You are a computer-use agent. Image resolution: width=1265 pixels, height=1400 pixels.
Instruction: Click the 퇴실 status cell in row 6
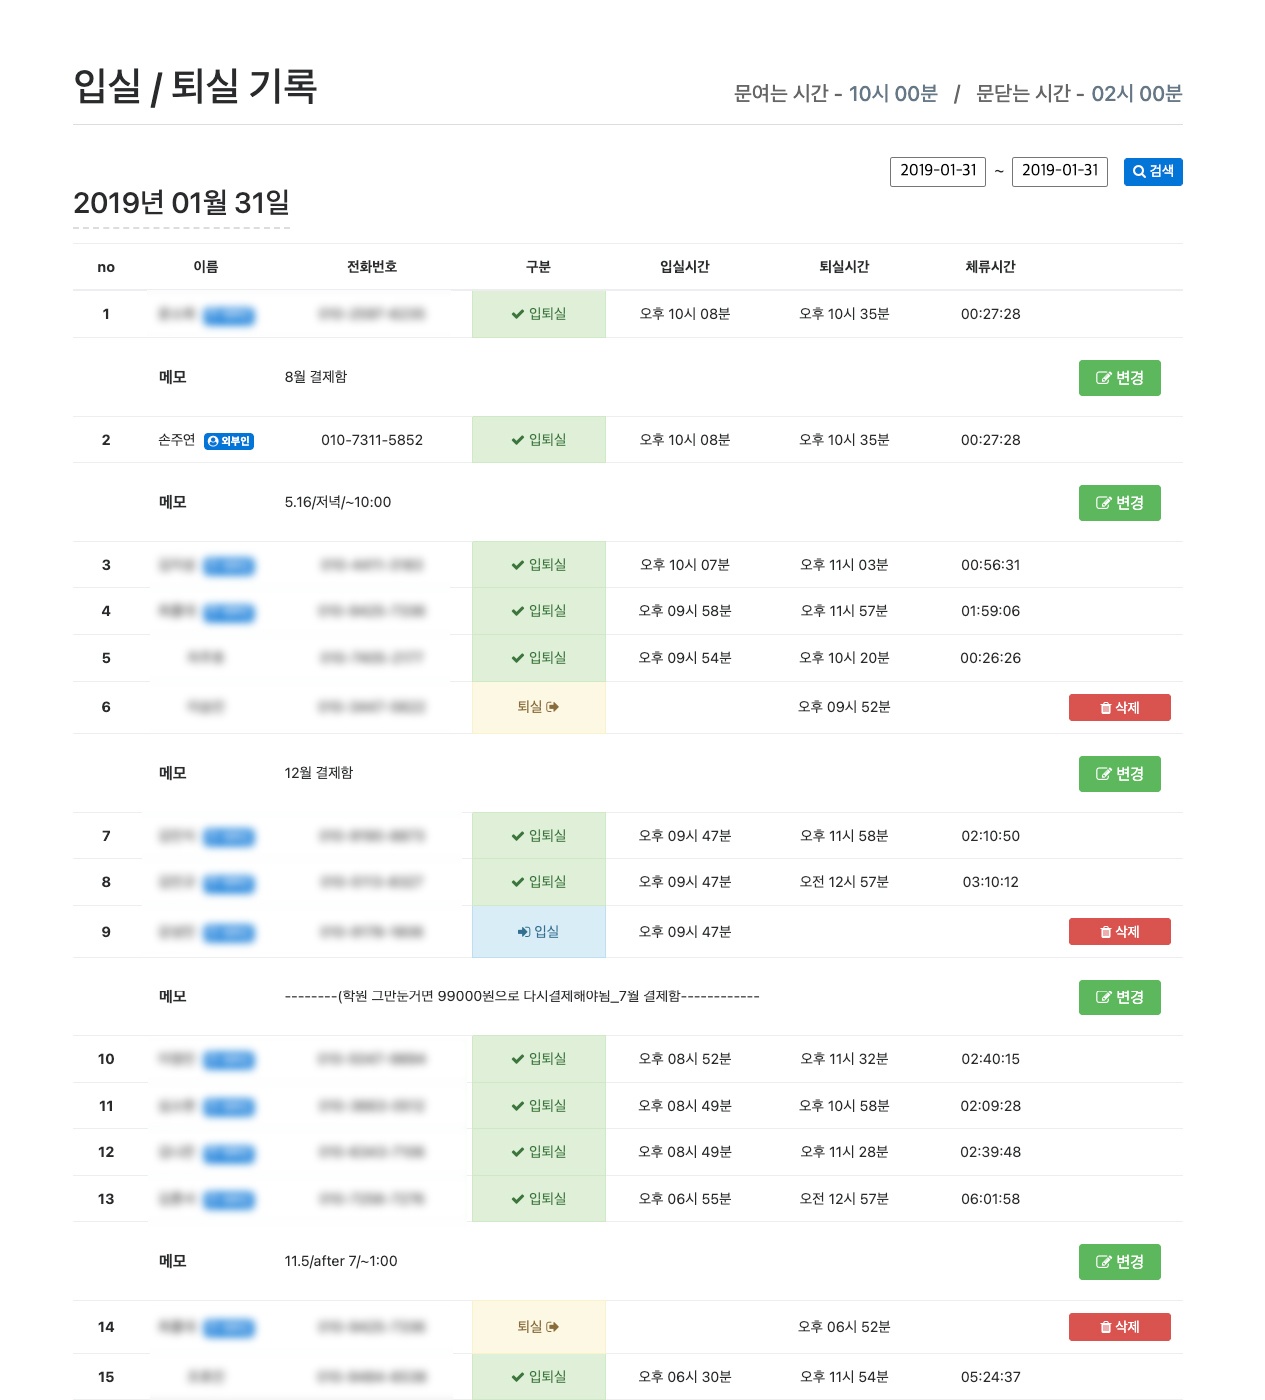click(538, 707)
